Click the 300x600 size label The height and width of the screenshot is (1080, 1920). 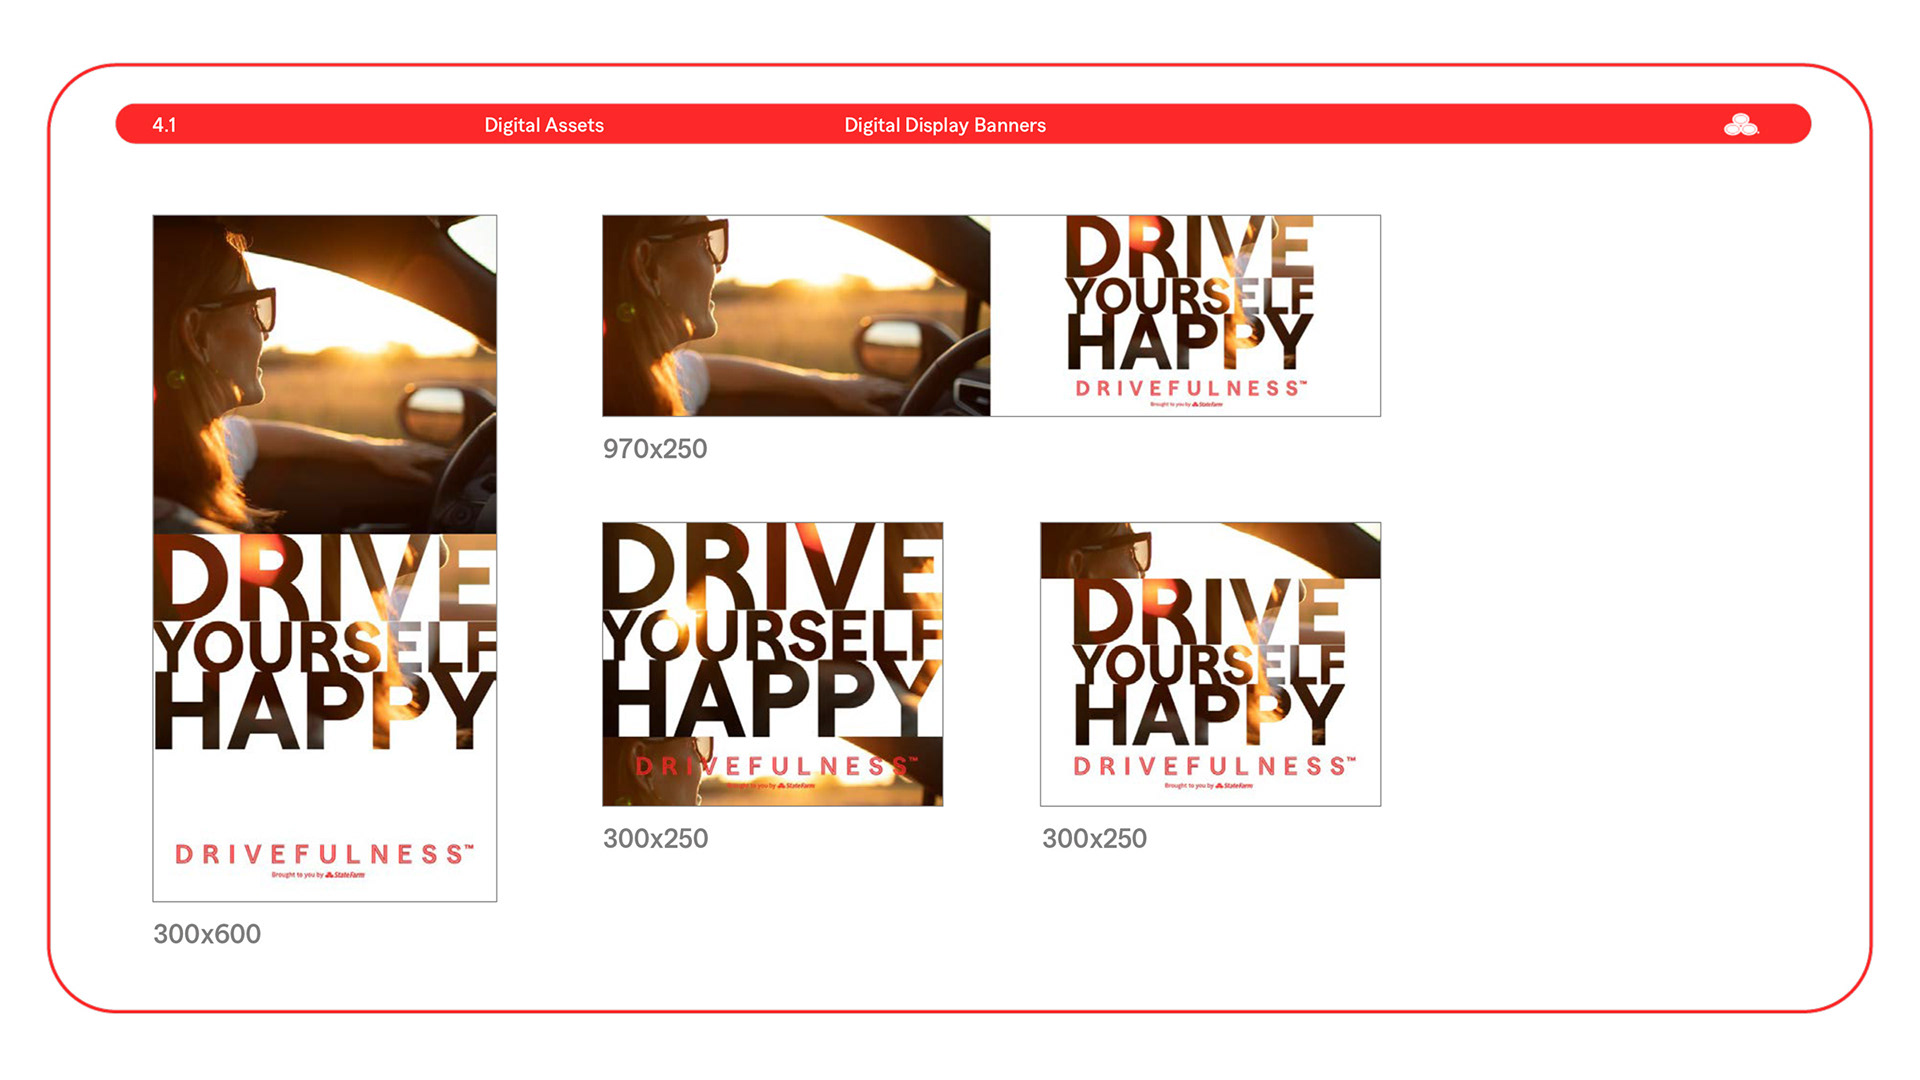point(206,934)
